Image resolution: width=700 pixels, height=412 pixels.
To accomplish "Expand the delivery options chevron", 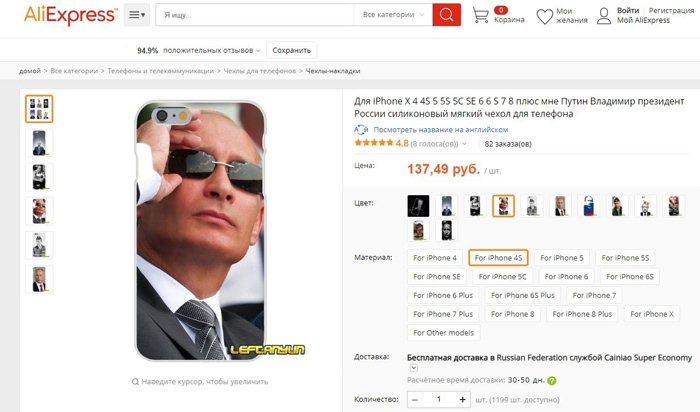I will [x=414, y=368].
